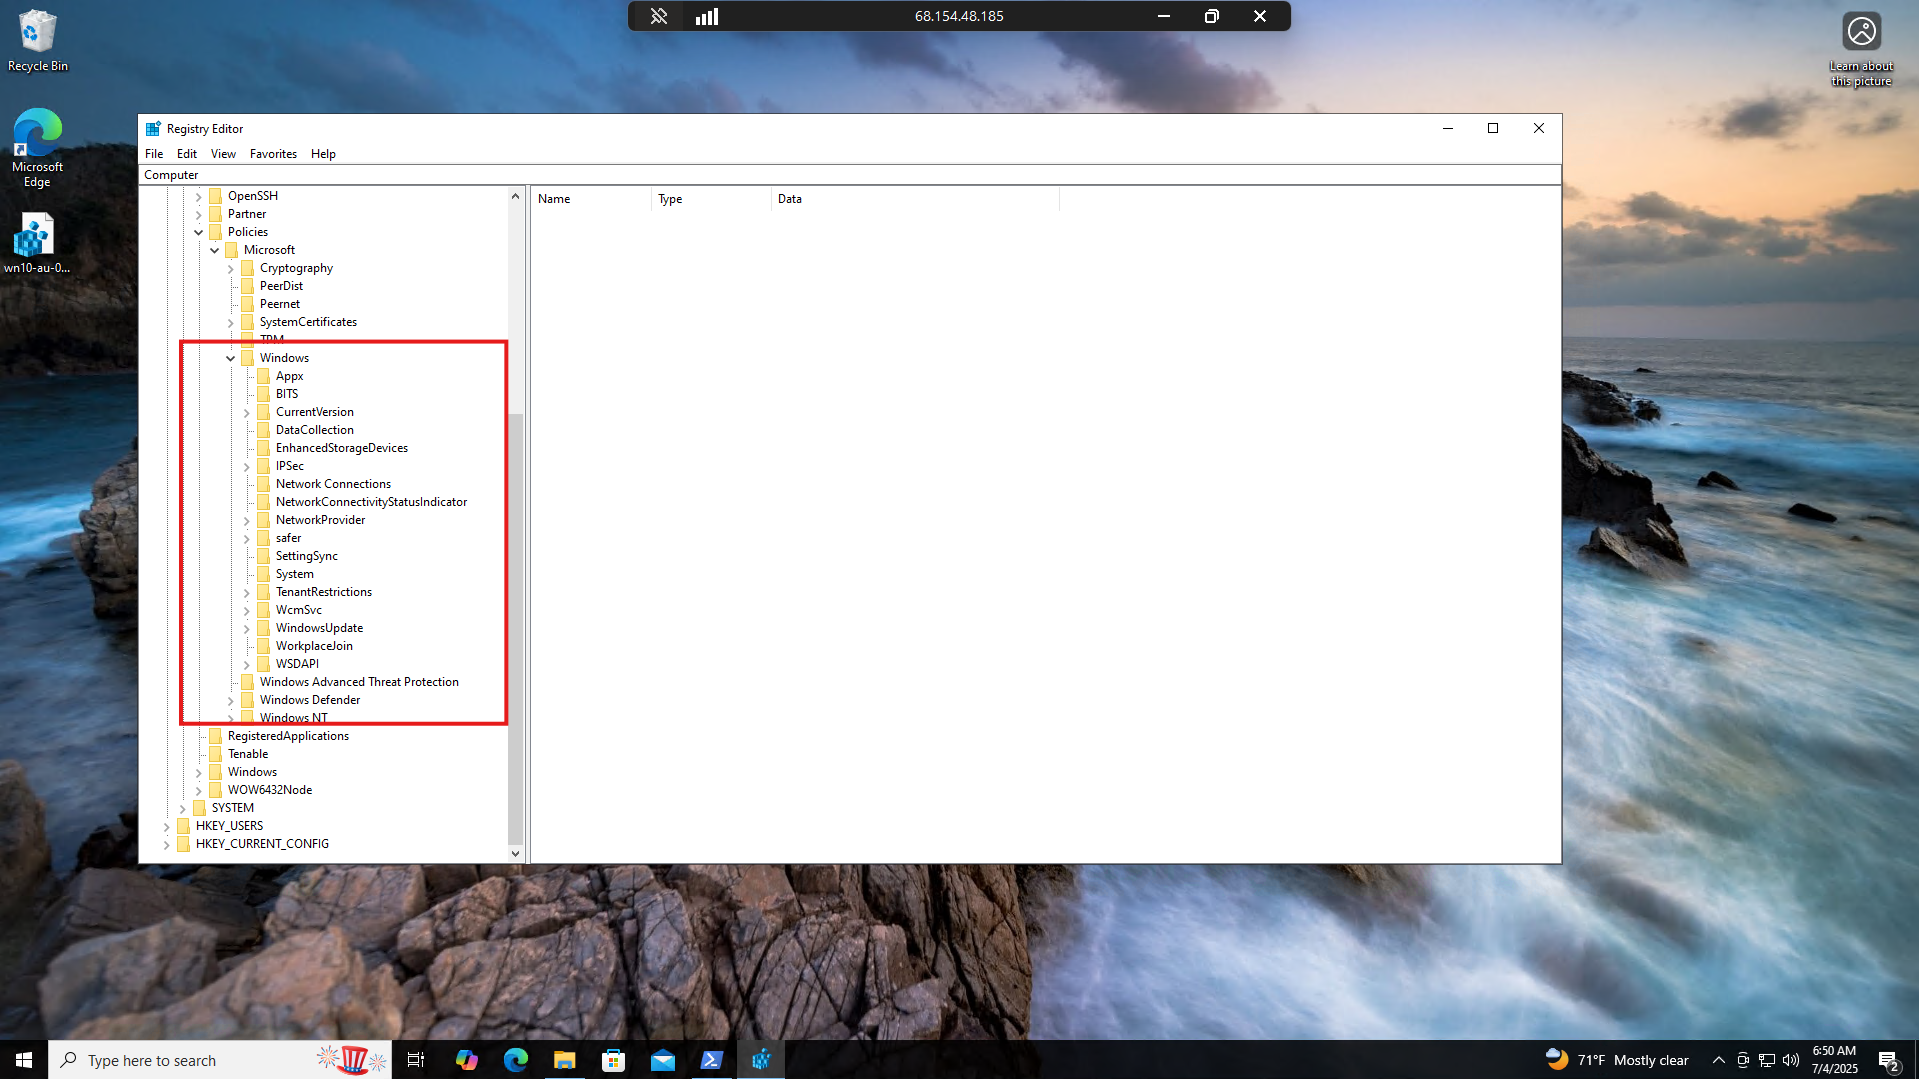Open the Copilot taskbar icon
The image size is (1919, 1079).
[x=466, y=1060]
